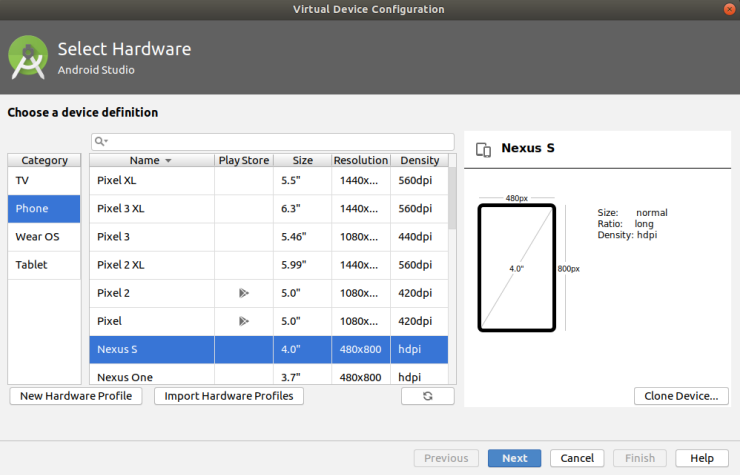Close the Virtual Device Configuration window
The width and height of the screenshot is (740, 475).
pyautogui.click(x=729, y=9)
